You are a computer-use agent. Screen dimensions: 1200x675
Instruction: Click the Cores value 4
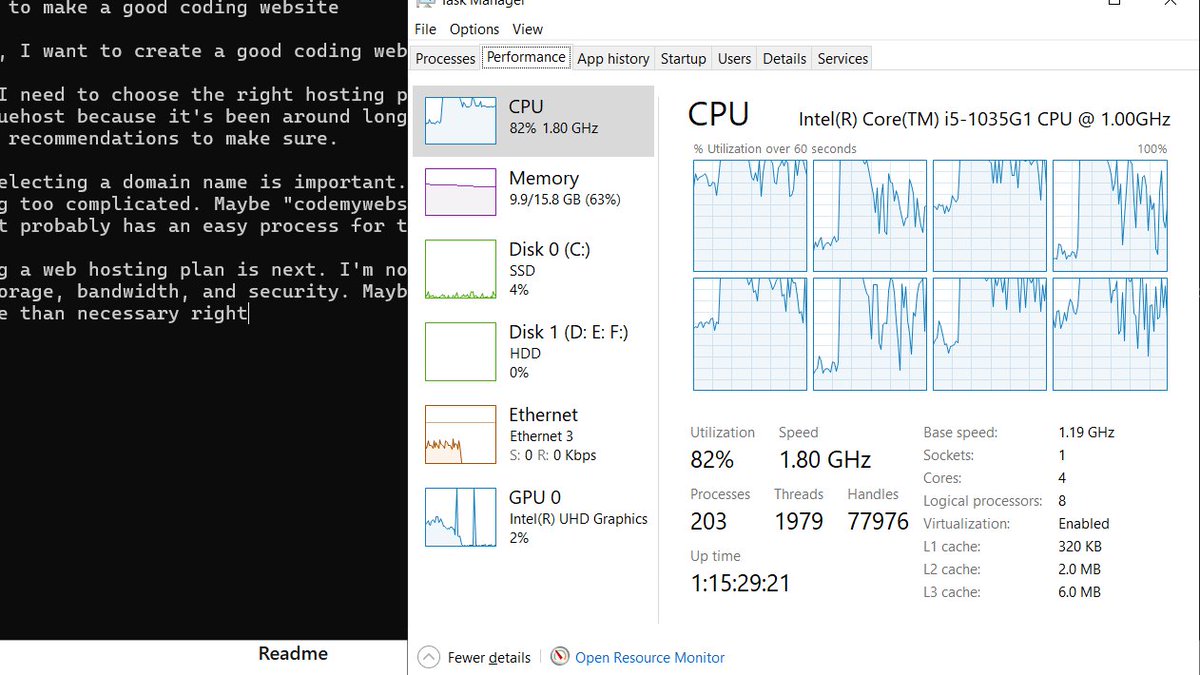click(x=1062, y=478)
